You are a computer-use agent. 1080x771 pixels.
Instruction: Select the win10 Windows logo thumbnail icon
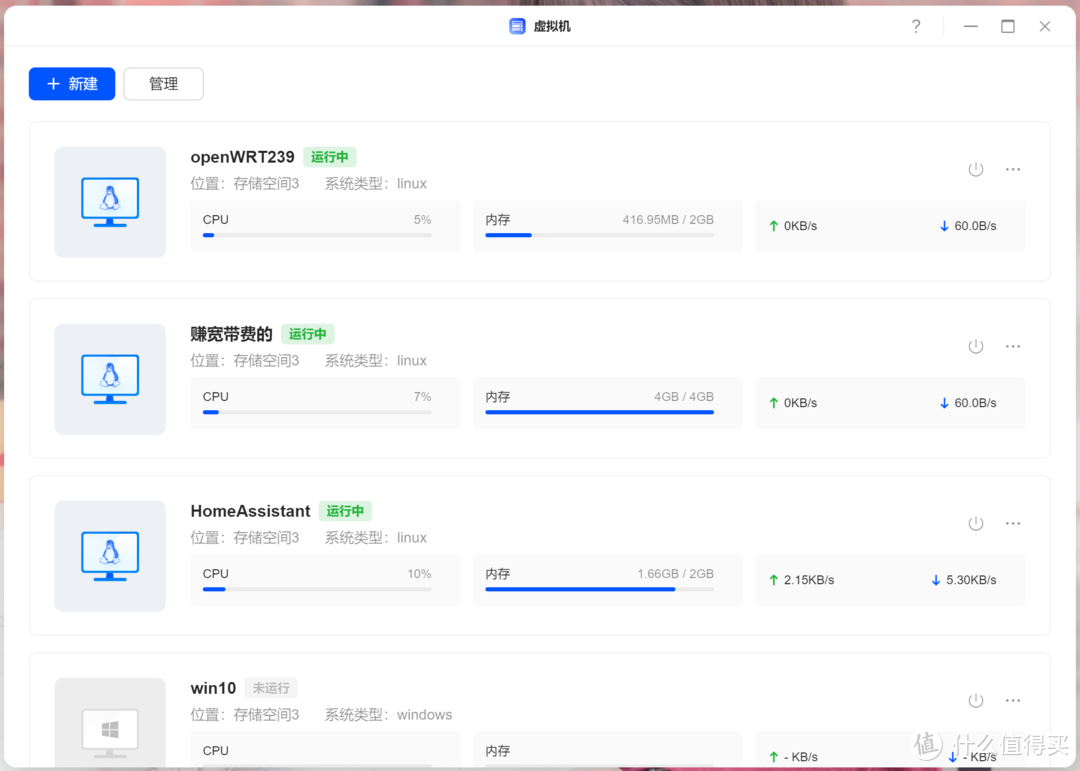(x=110, y=728)
